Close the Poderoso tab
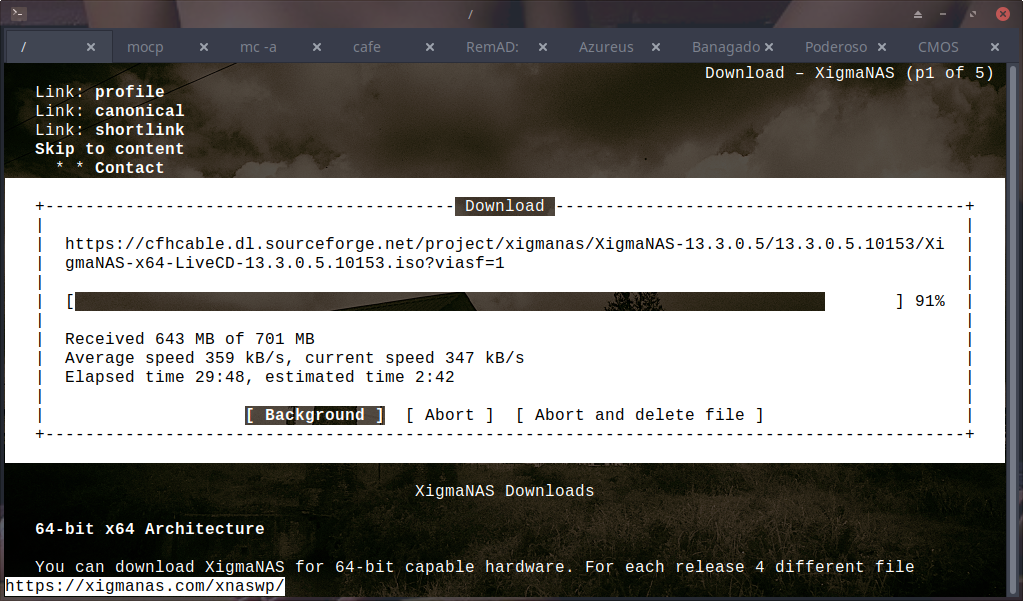 coord(881,47)
